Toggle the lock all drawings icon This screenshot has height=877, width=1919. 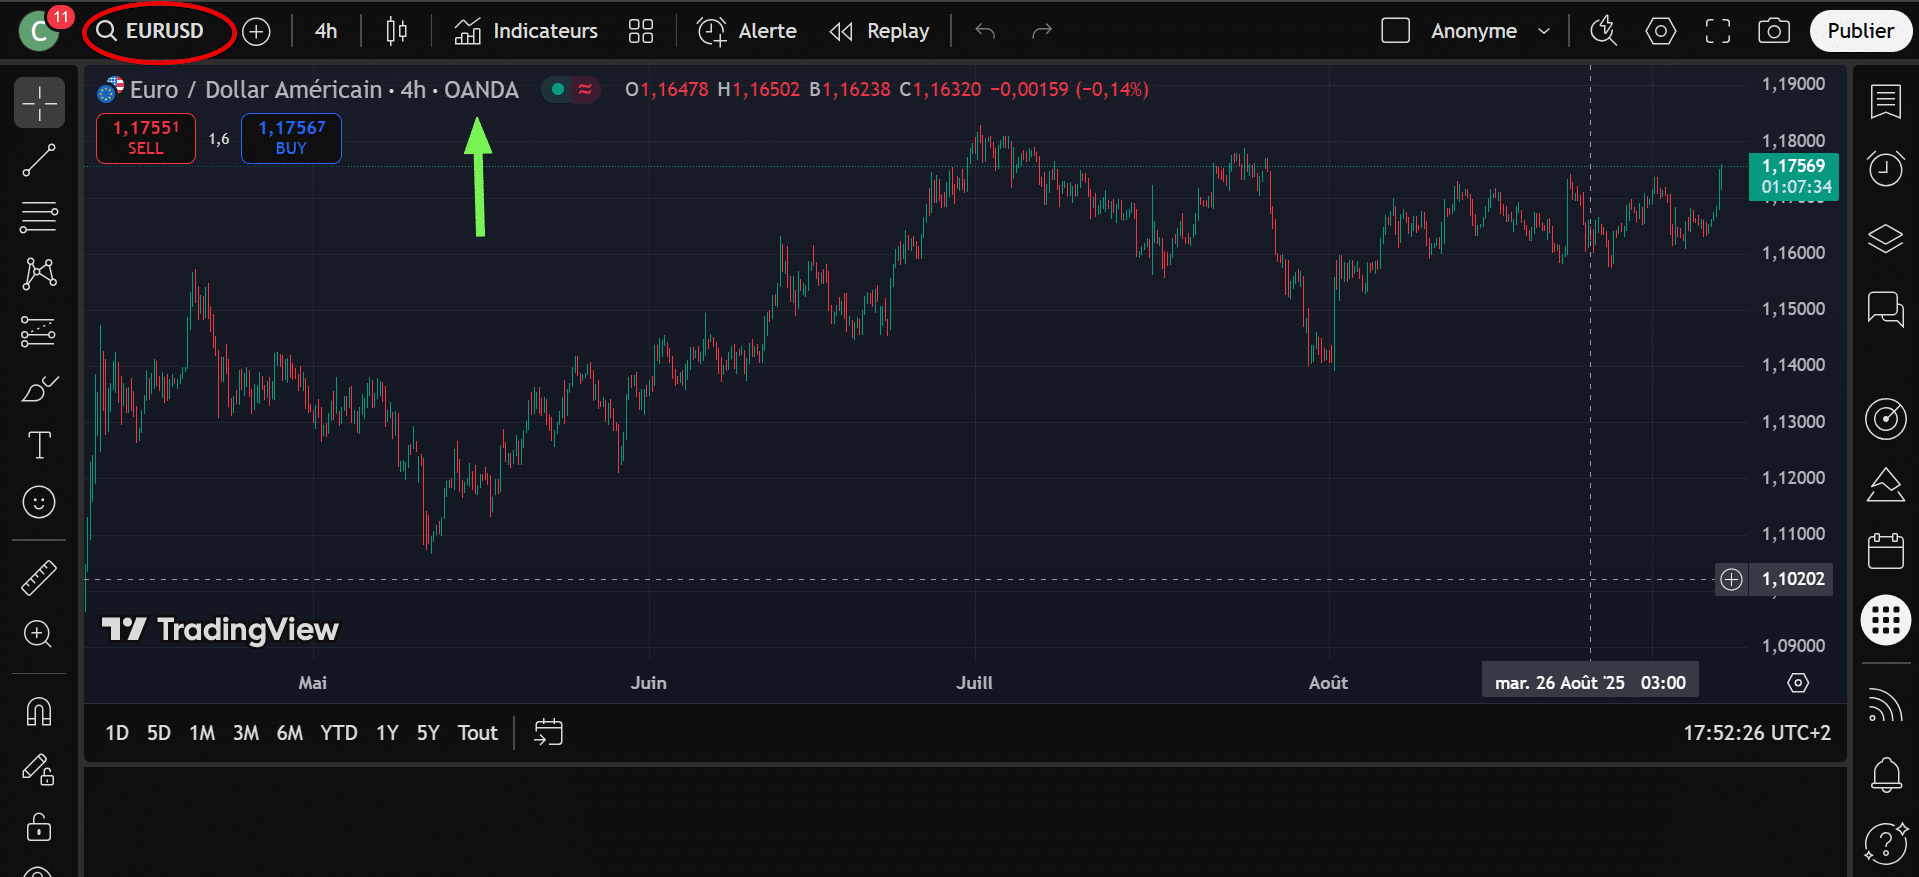(x=39, y=828)
